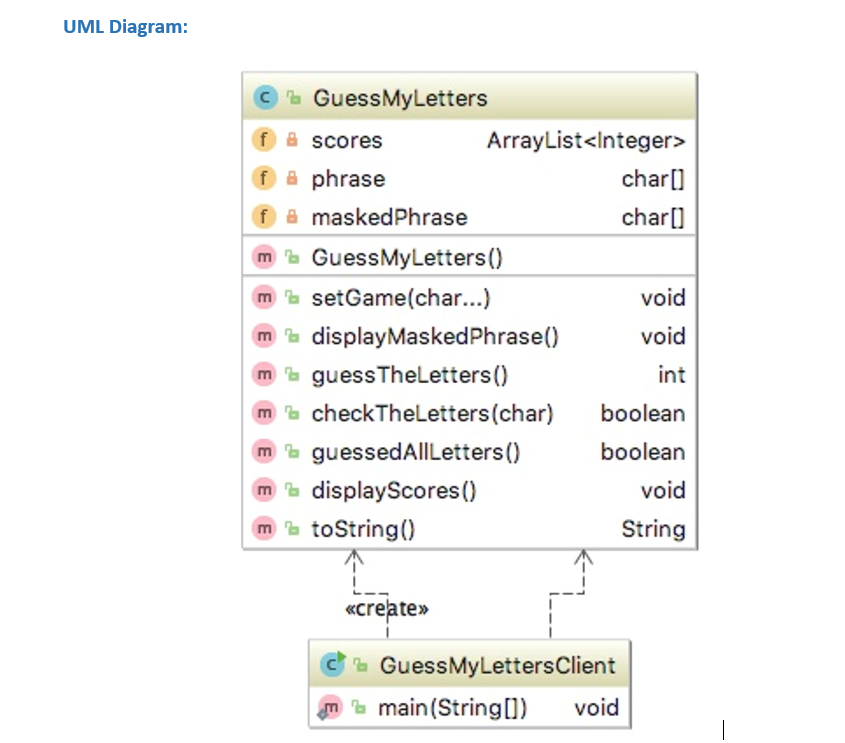The image size is (845, 743).
Task: Click the UML Diagram heading text
Action: (x=125, y=26)
